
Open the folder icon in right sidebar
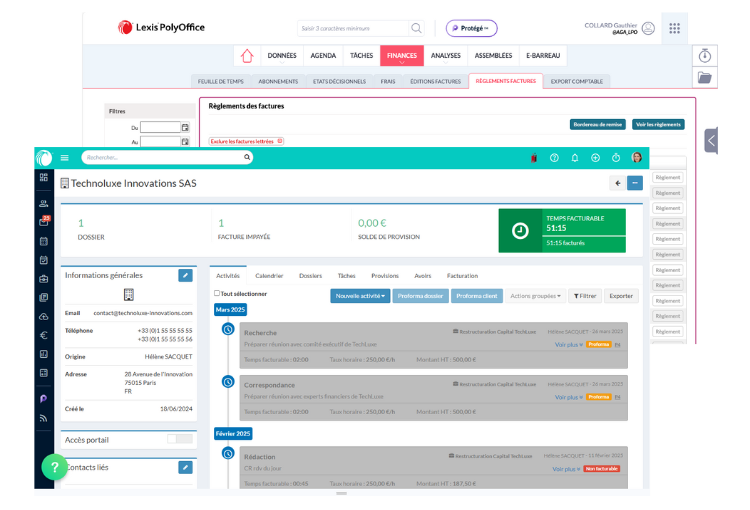[x=704, y=78]
